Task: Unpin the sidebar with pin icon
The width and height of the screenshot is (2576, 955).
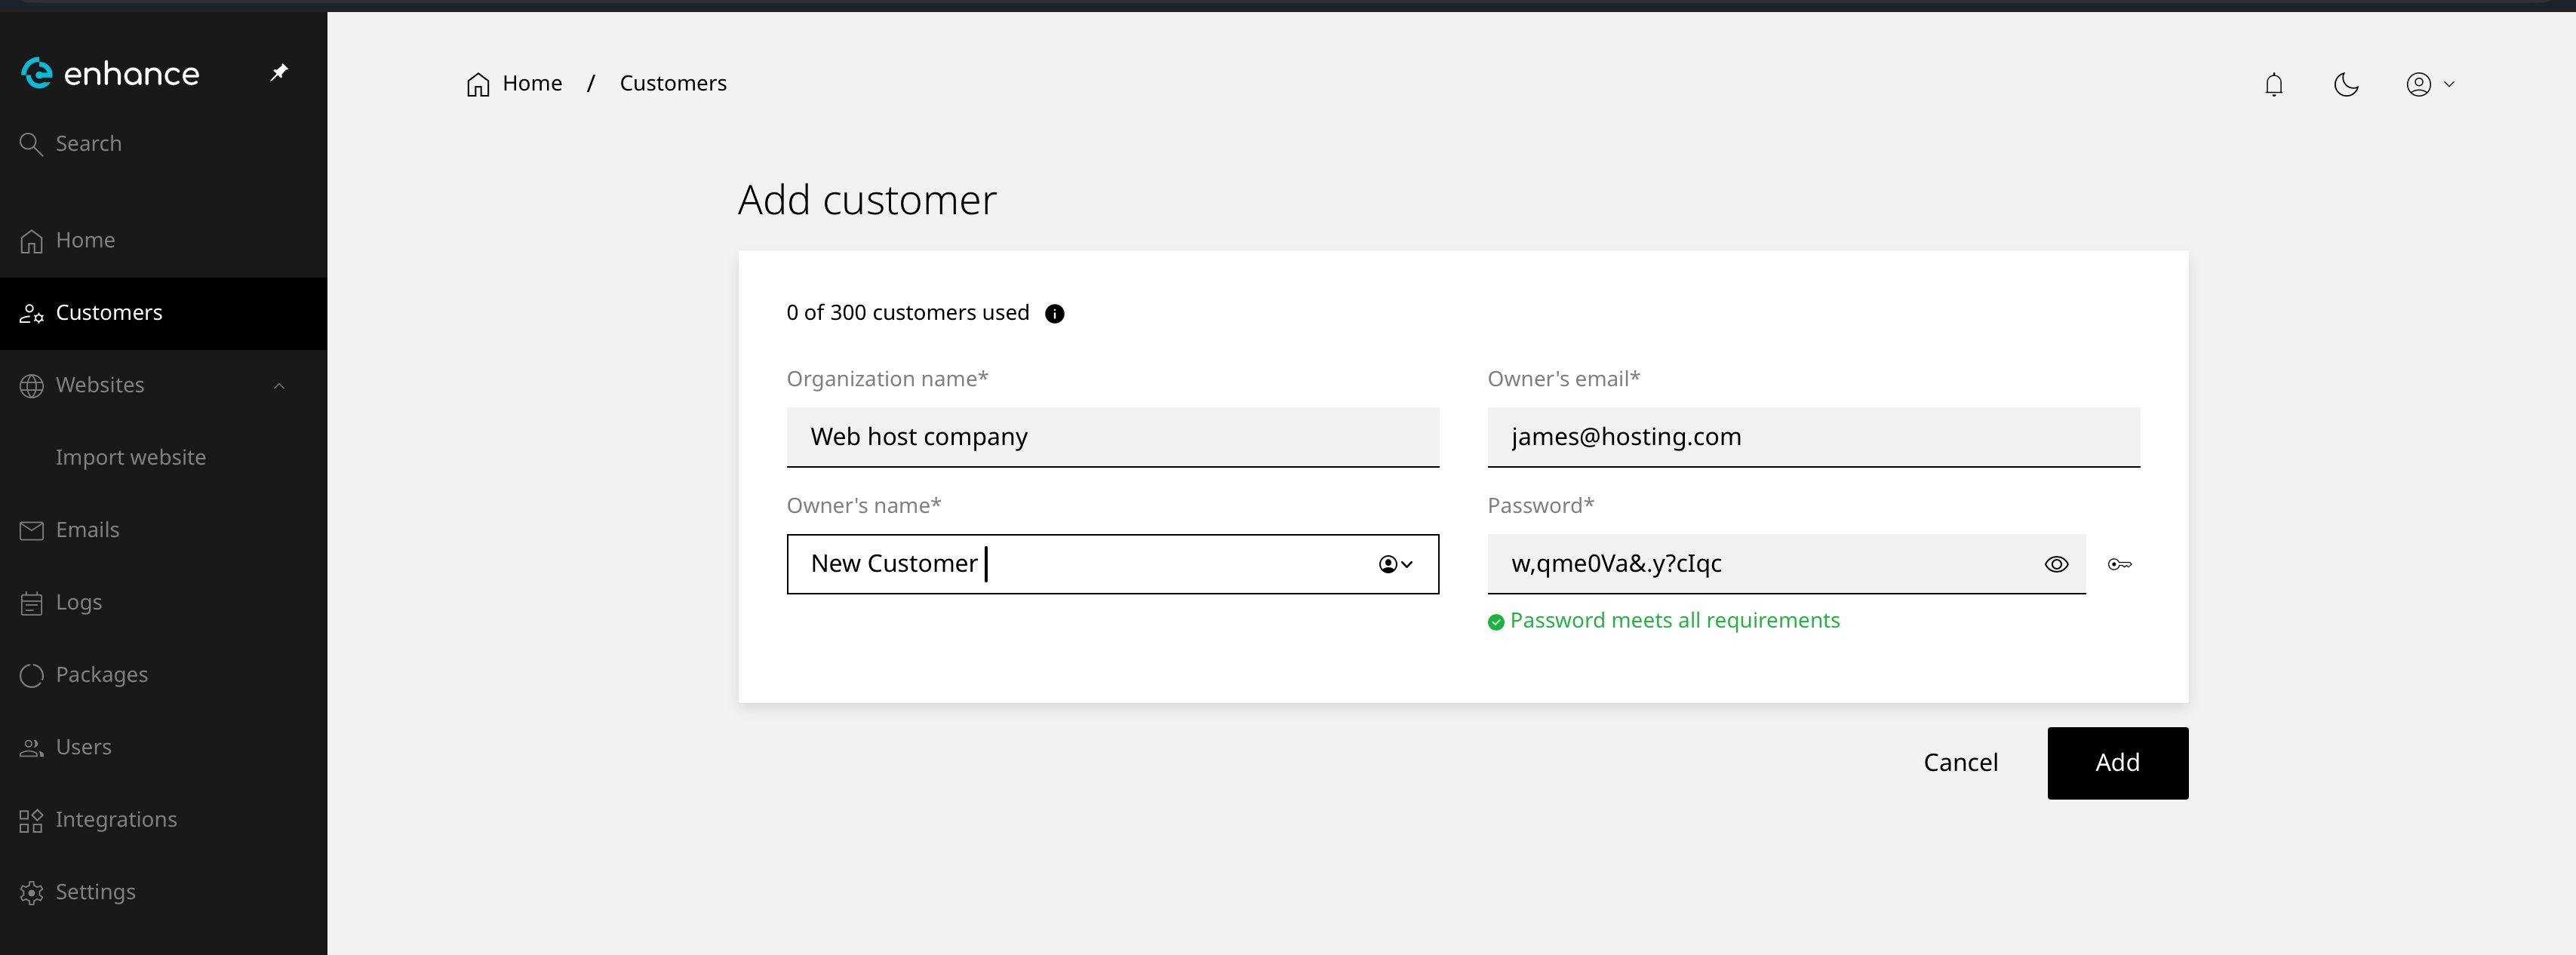Action: [279, 72]
